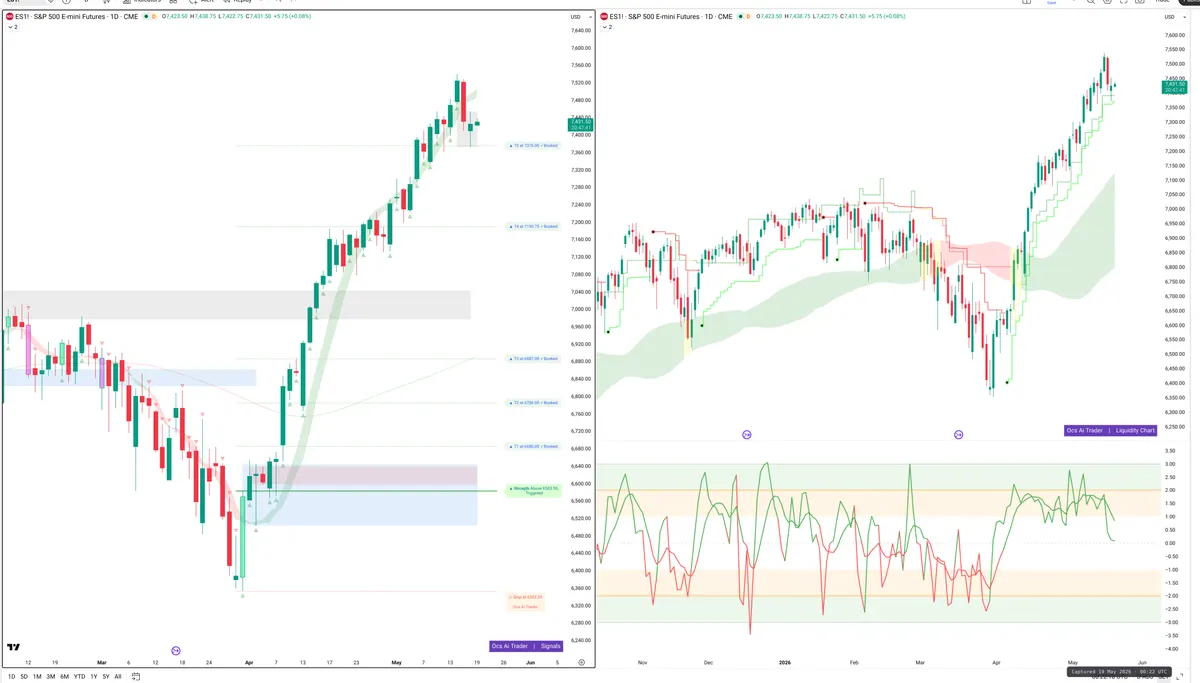Select the 5D time range
Screen dimensions: 1200x683
[24, 676]
